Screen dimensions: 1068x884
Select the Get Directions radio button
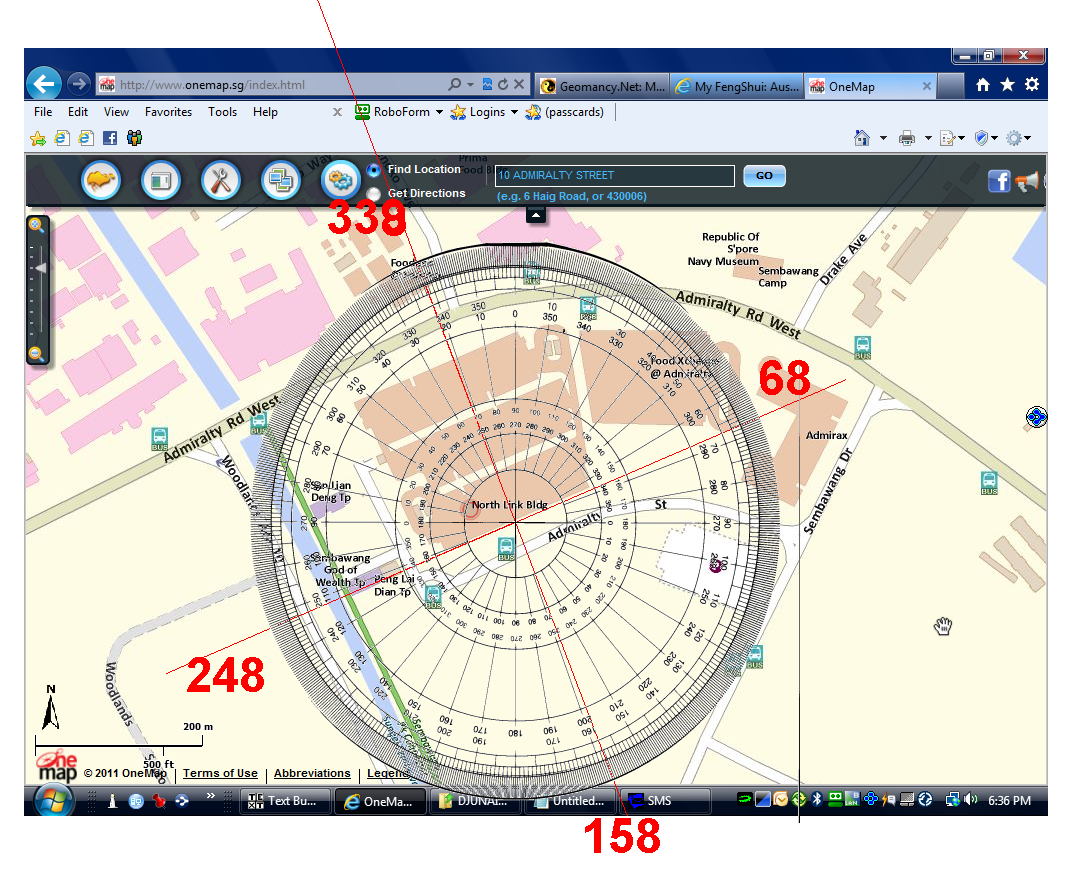click(374, 193)
